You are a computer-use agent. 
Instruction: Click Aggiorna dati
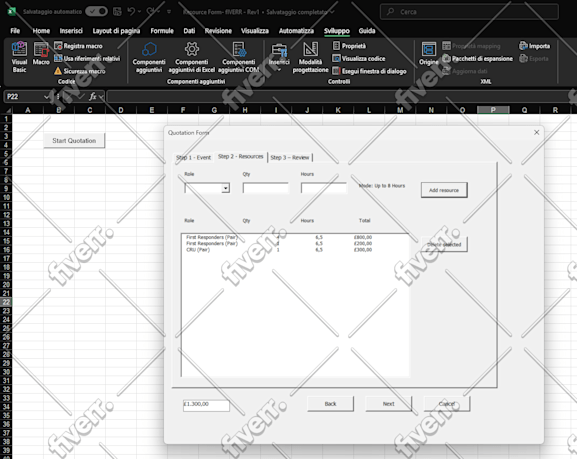point(465,71)
